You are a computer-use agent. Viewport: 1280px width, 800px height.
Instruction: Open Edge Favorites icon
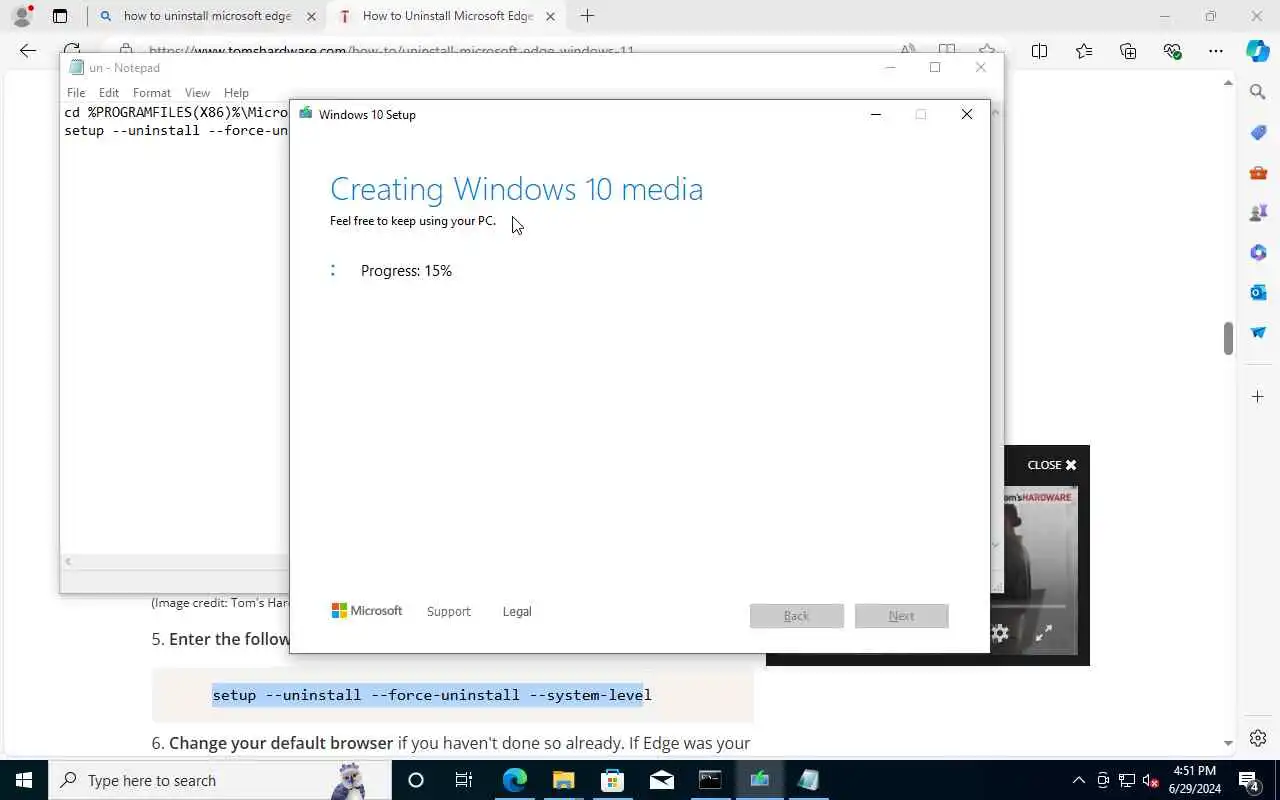(1084, 51)
